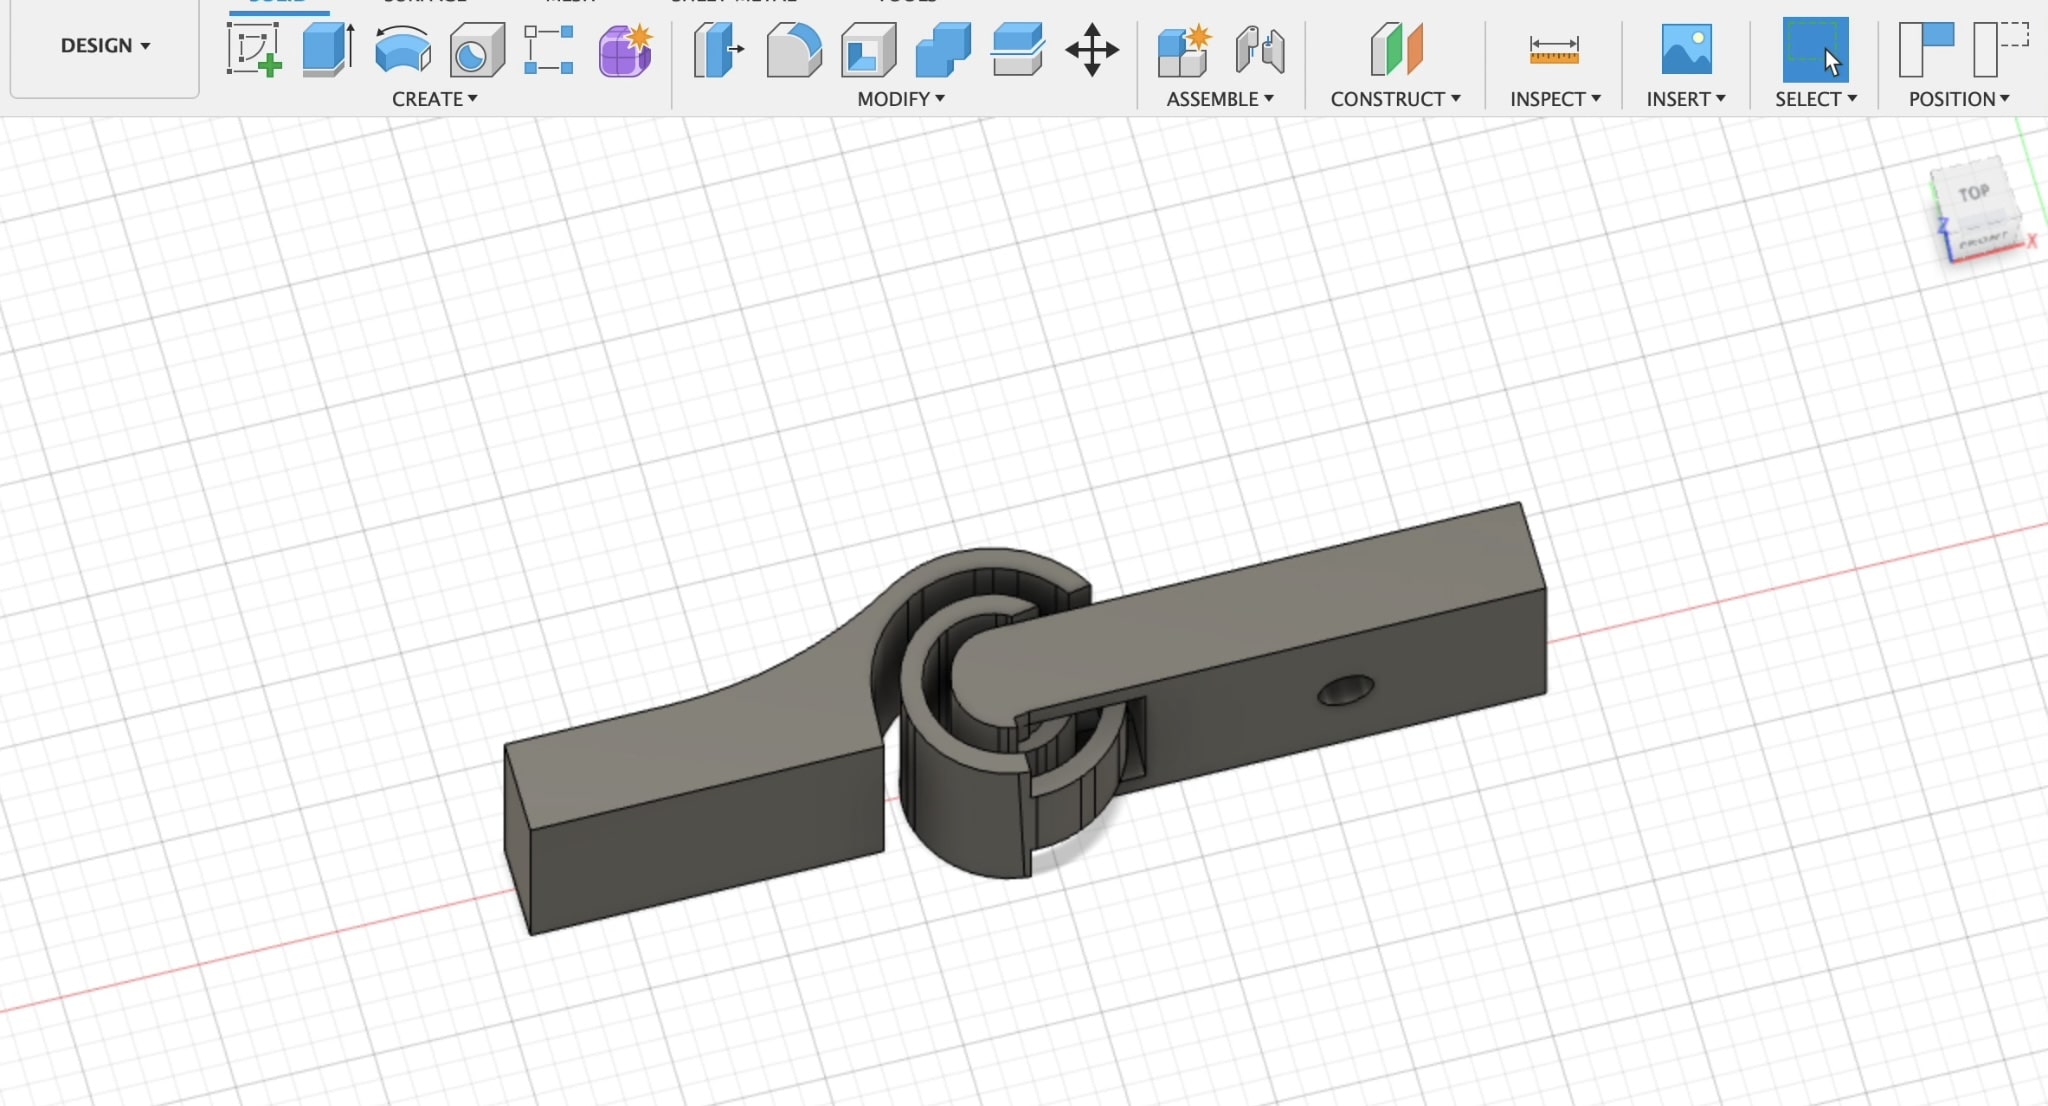Open the DESIGN workspace dropdown
The height and width of the screenshot is (1106, 2048).
pos(105,46)
